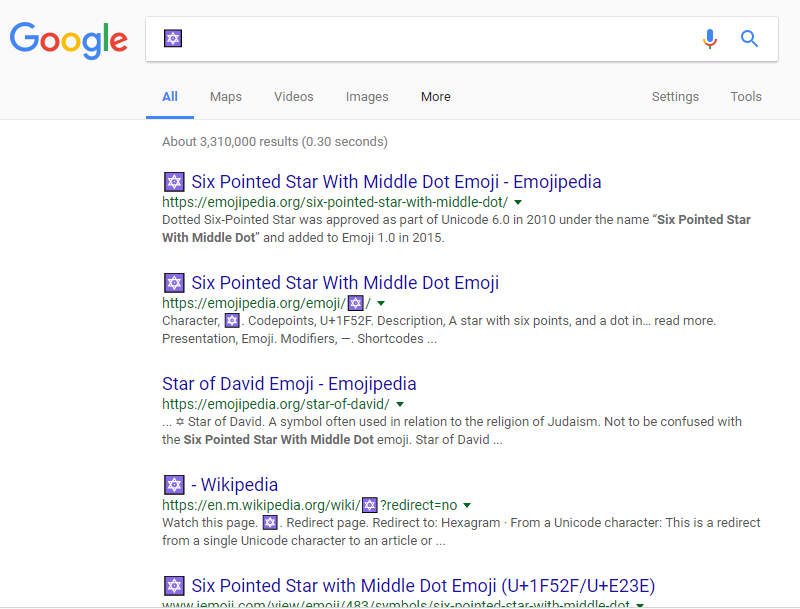Open the 'Six Pointed Star With Middle Dot Emoji - Emojipedia' result
The image size is (800, 609).
coord(396,182)
